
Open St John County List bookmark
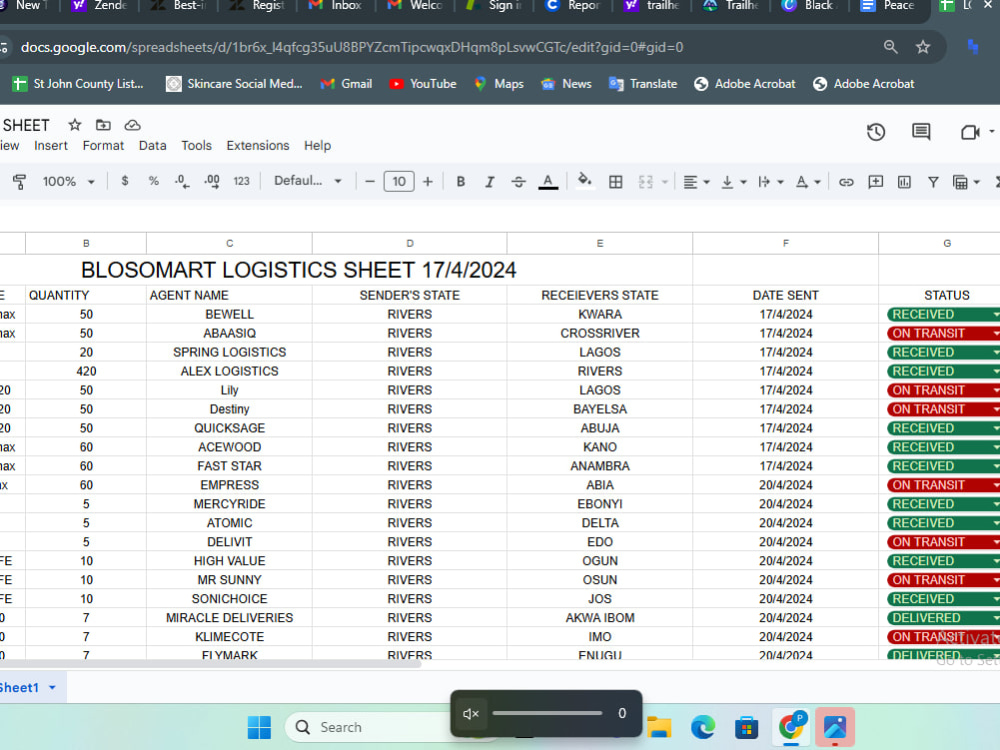pos(78,84)
